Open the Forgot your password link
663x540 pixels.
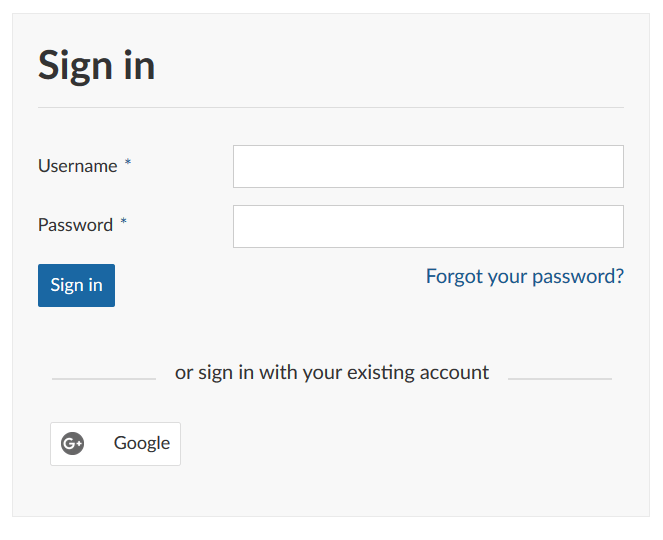[x=524, y=276]
